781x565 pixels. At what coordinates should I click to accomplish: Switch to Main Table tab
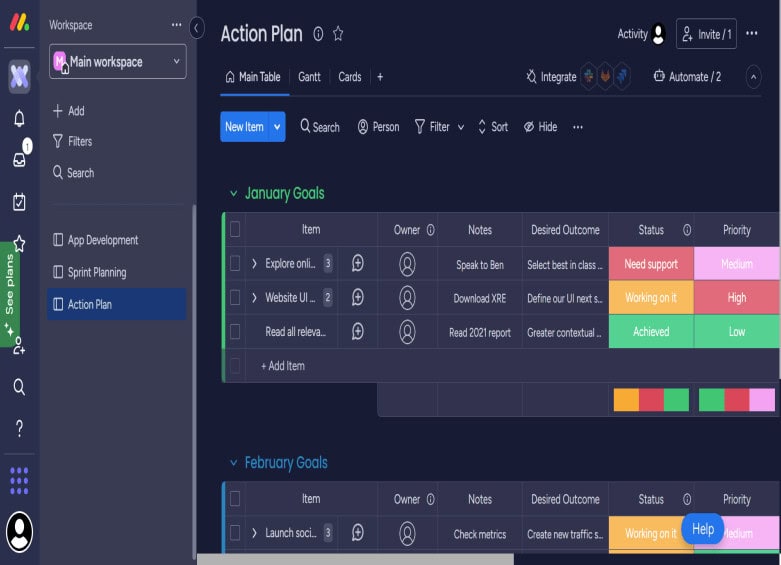(253, 77)
